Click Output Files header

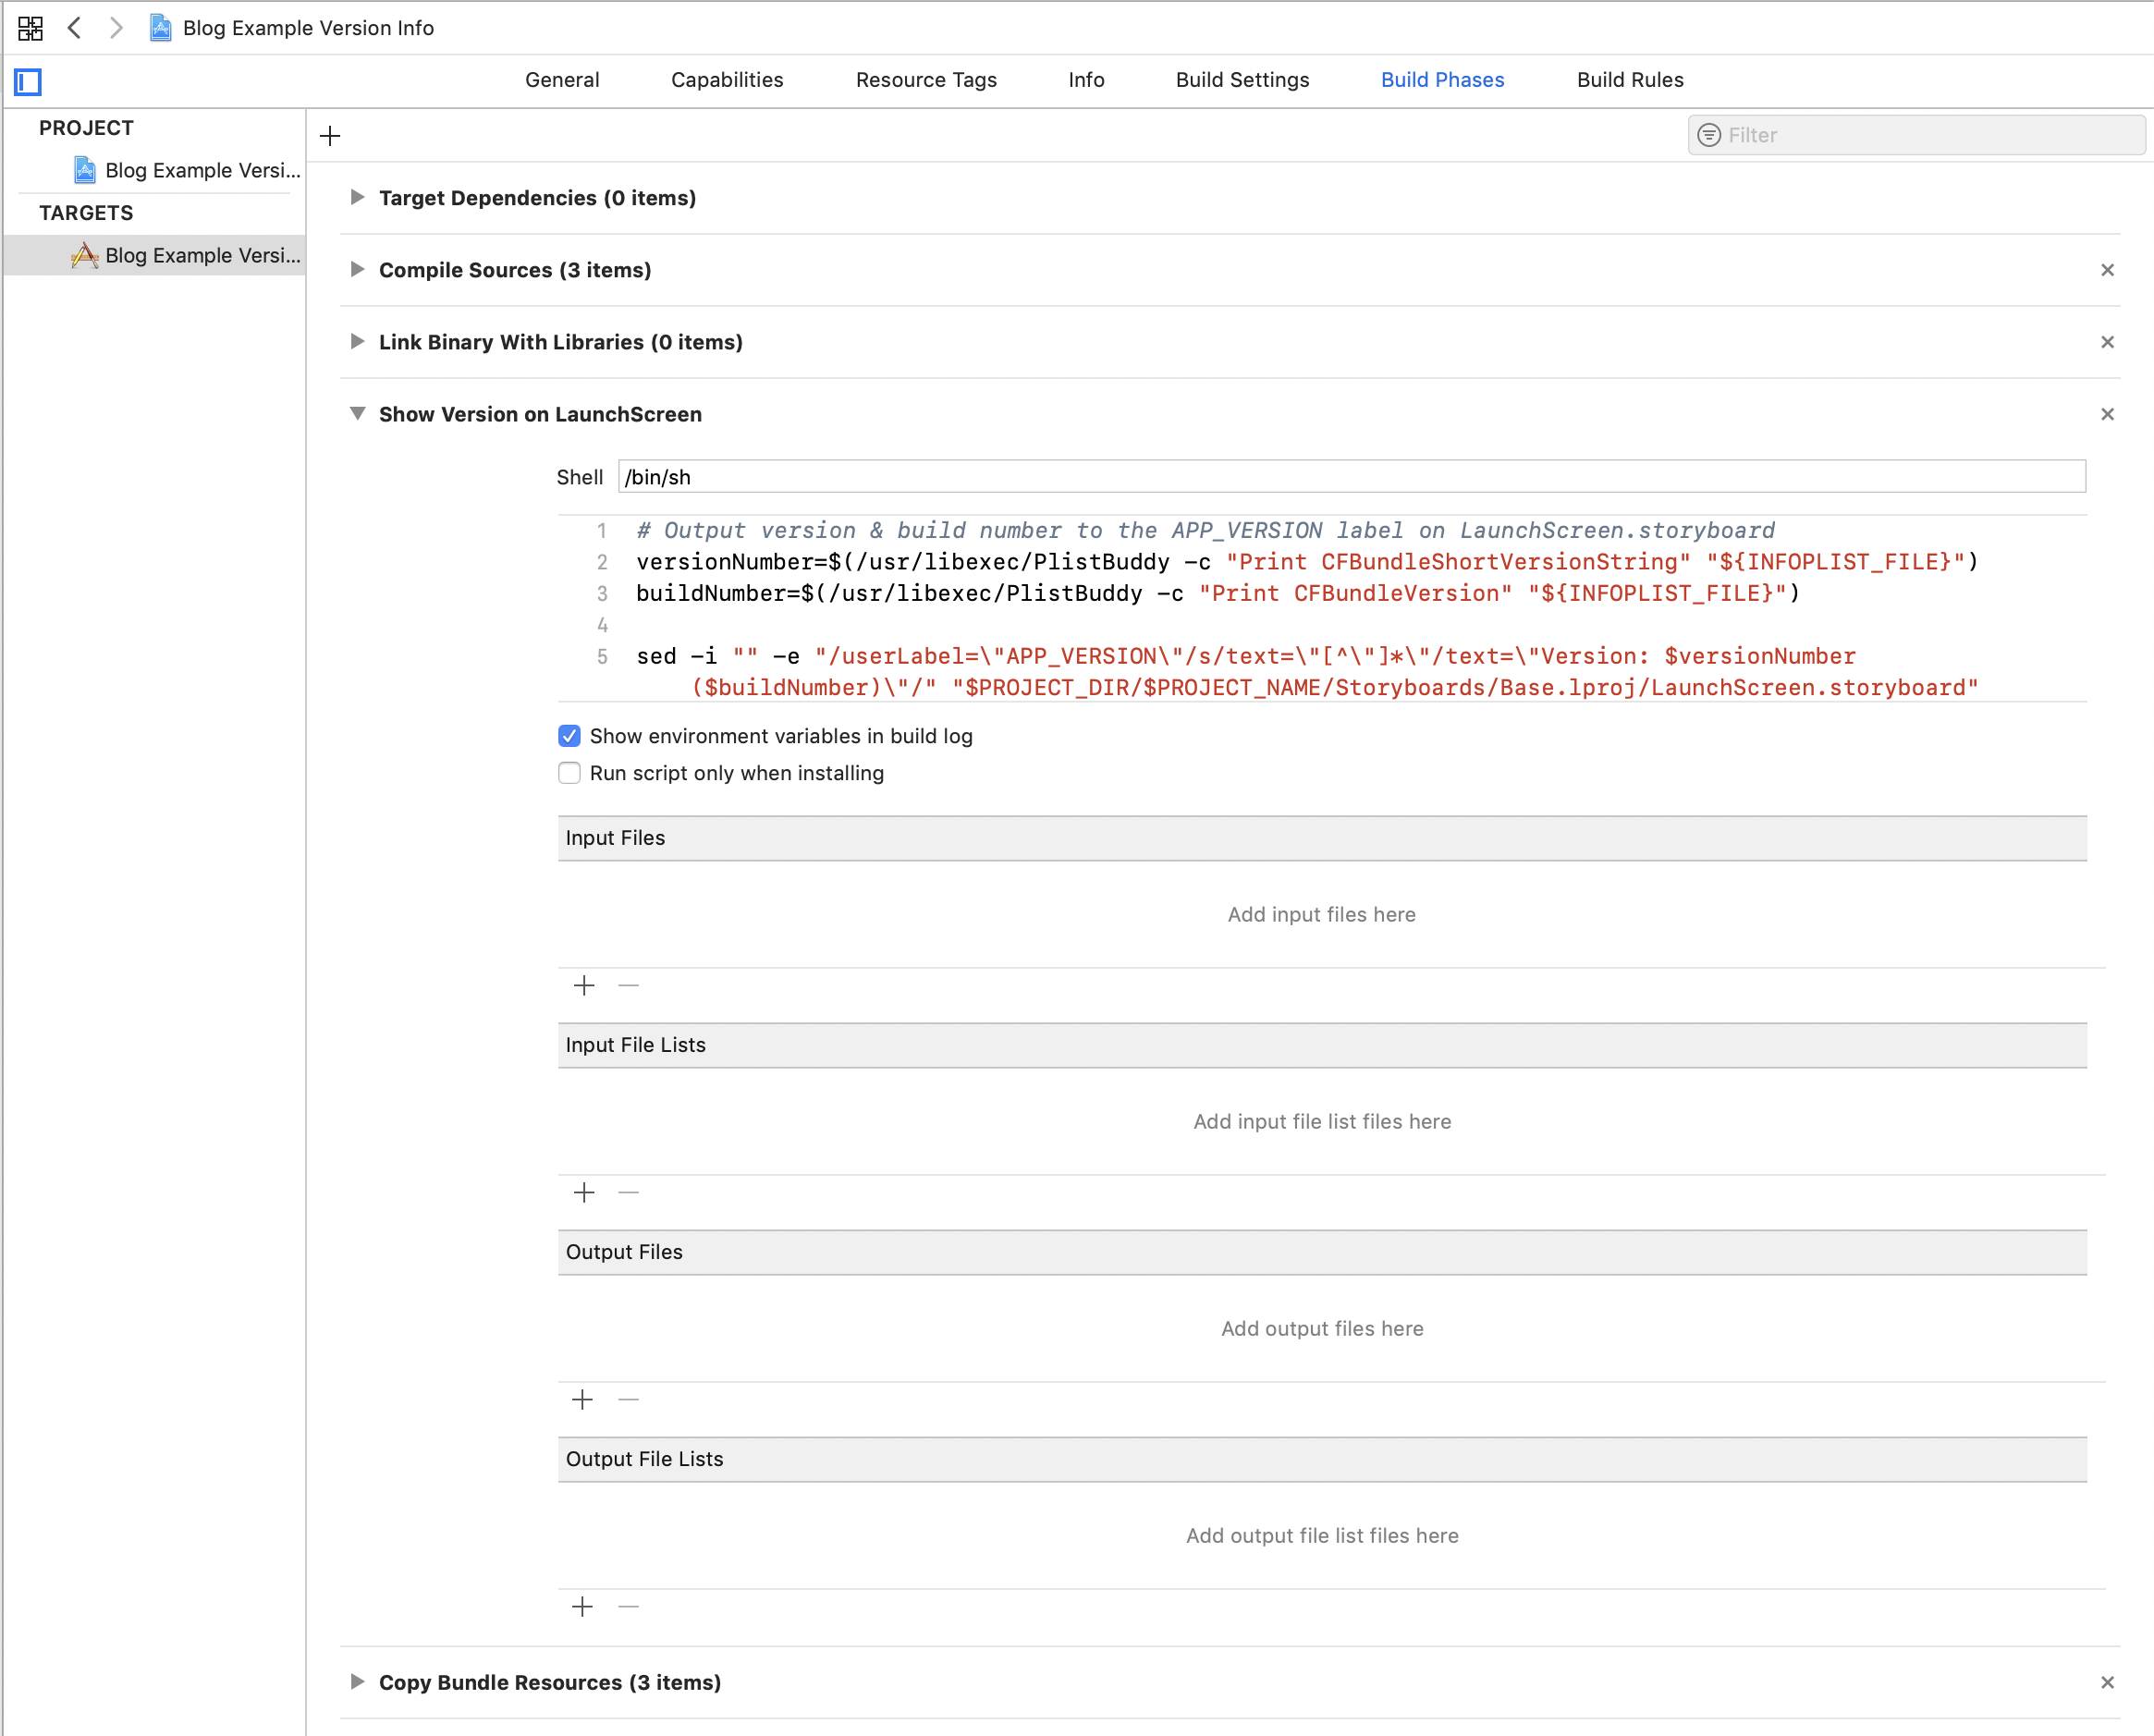tap(1322, 1252)
